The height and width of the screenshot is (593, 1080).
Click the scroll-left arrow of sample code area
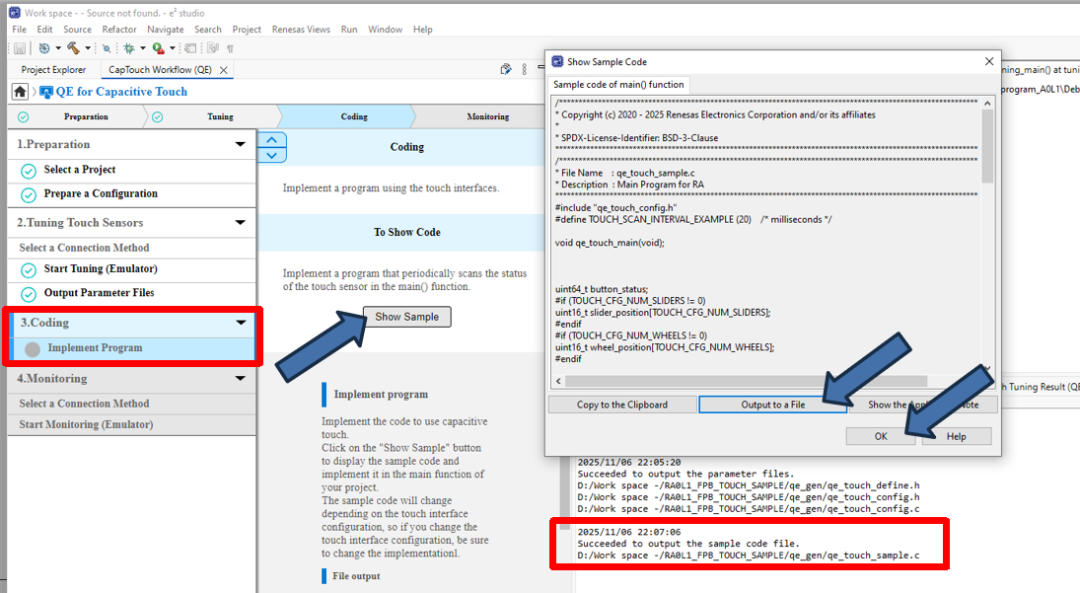click(559, 381)
